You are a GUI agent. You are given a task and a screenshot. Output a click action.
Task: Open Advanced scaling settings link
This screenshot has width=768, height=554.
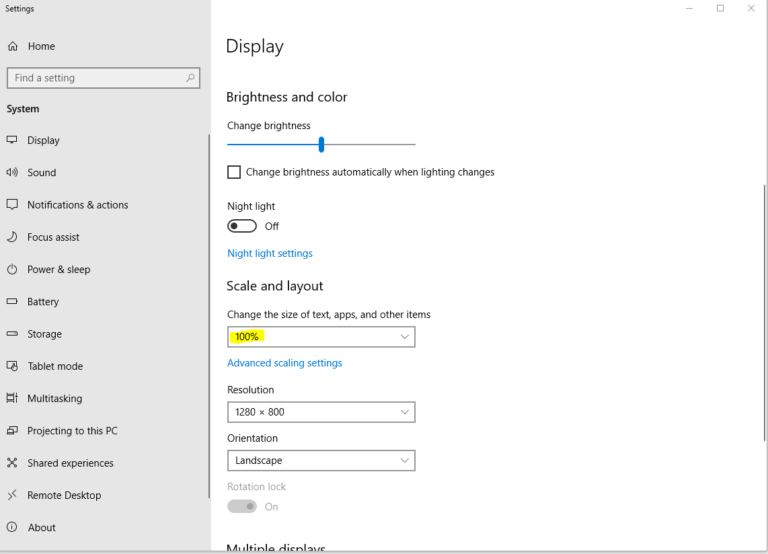click(x=285, y=363)
